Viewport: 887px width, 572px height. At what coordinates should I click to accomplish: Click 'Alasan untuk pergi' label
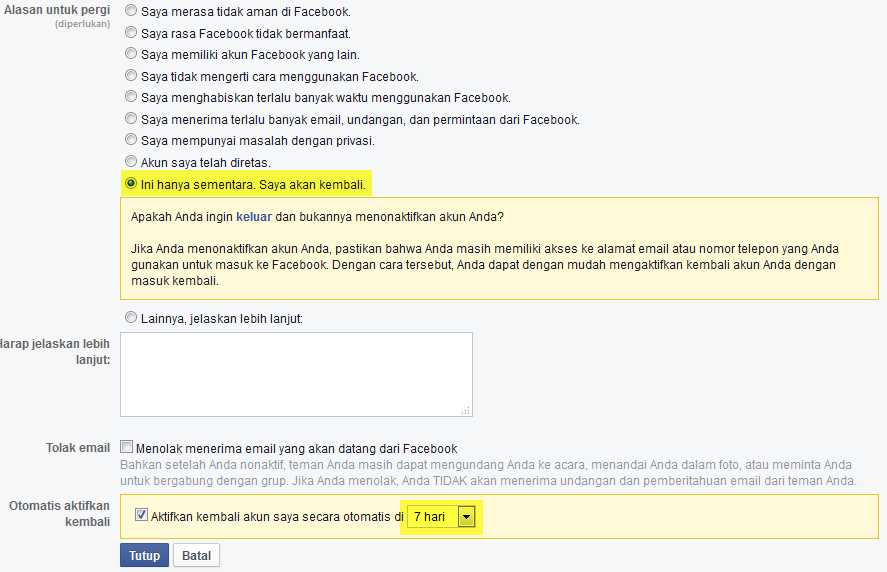57,10
